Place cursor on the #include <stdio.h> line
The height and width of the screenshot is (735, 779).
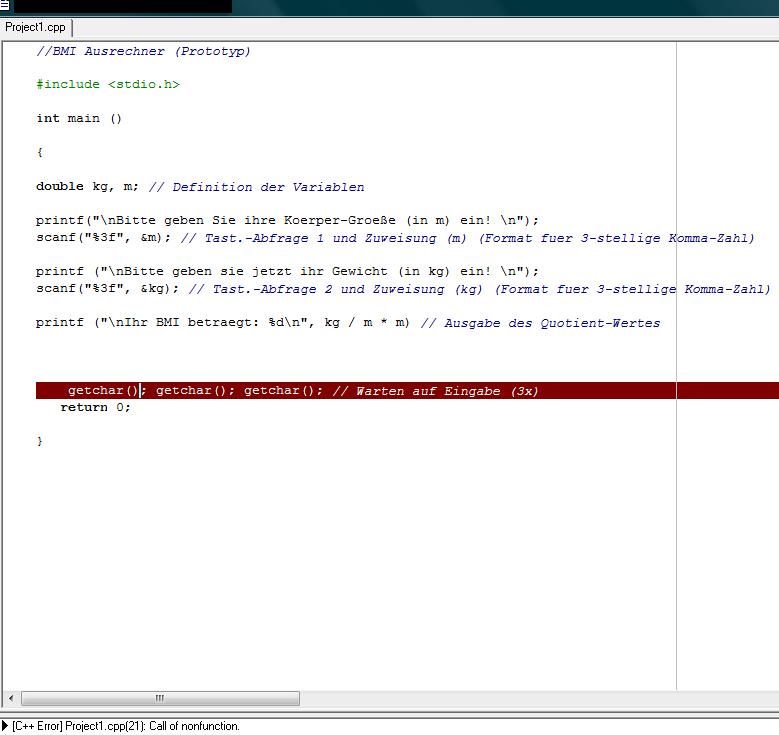coord(108,84)
